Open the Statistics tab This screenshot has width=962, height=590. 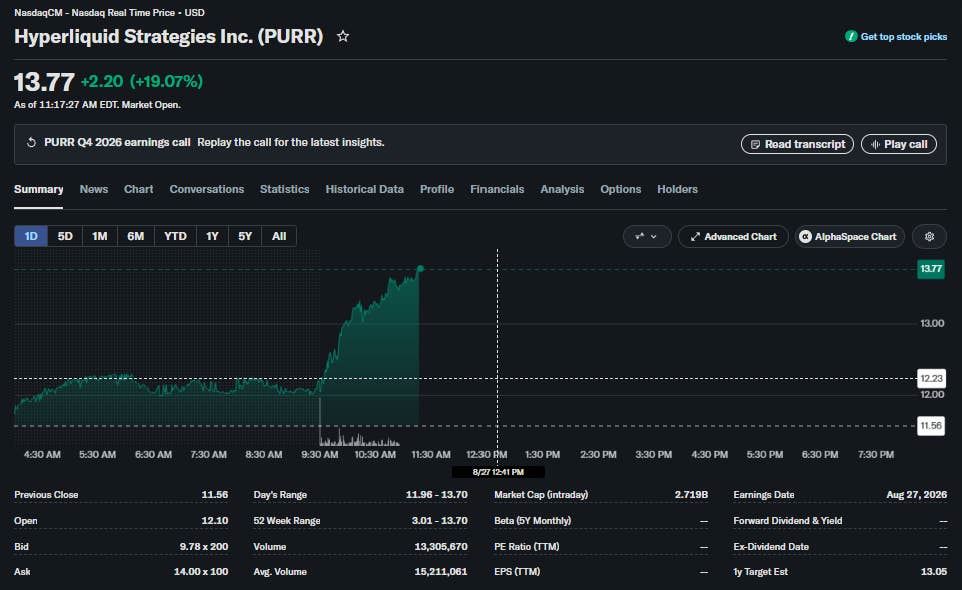click(285, 190)
